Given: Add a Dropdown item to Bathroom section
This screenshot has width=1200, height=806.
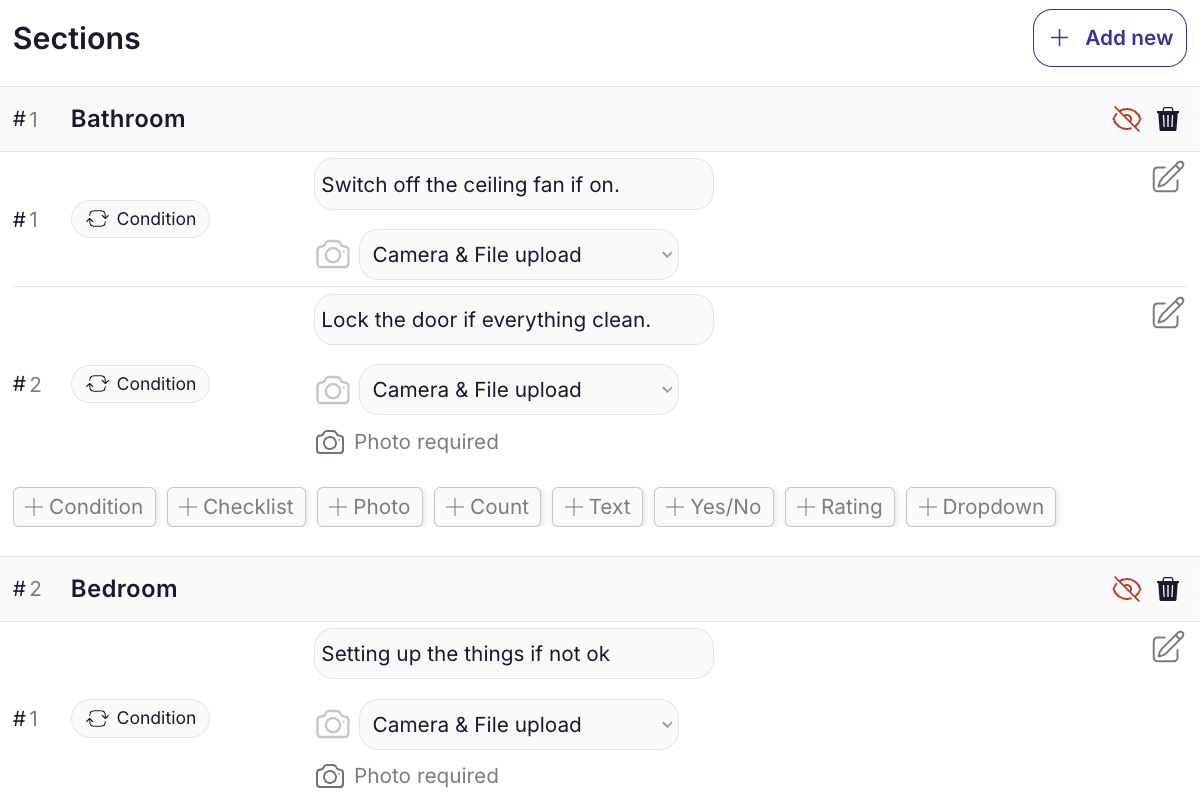Looking at the screenshot, I should (980, 507).
